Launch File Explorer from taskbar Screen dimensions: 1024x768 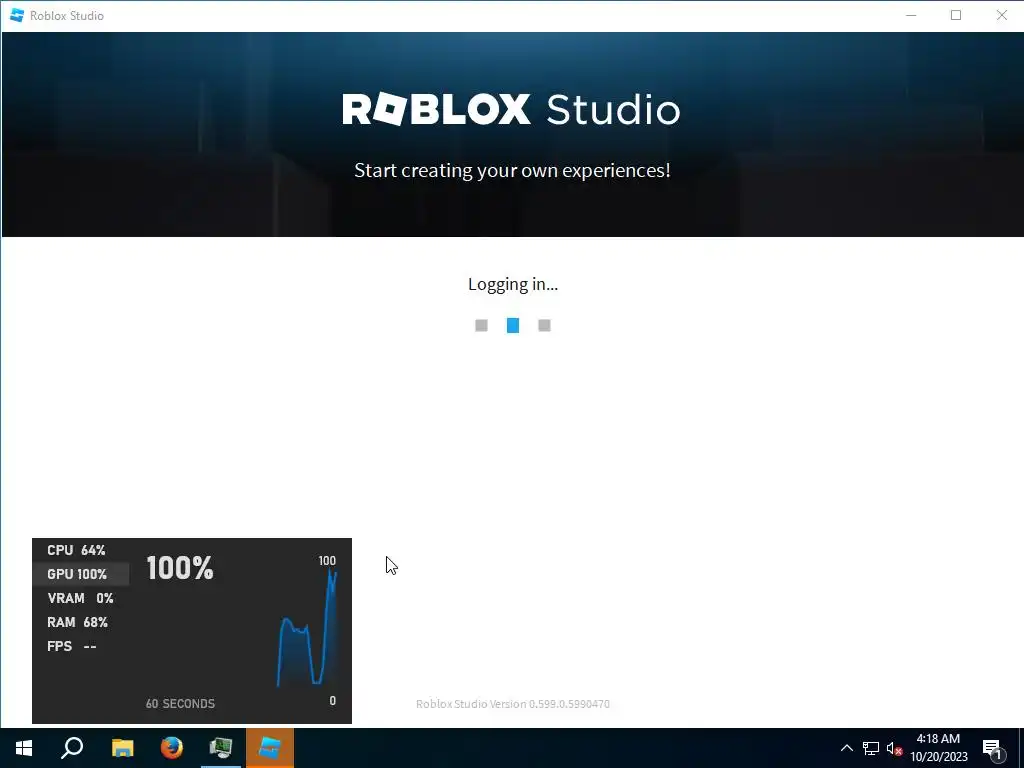pyautogui.click(x=122, y=748)
